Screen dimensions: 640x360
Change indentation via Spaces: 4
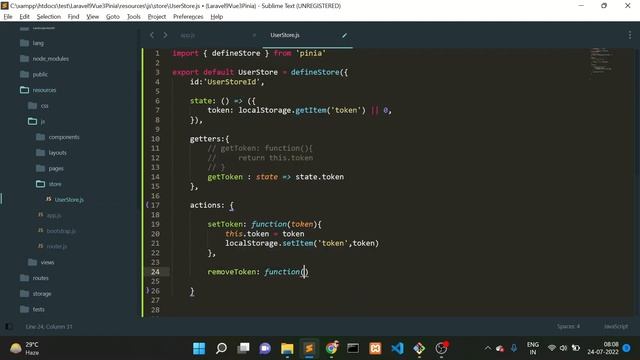(568, 327)
